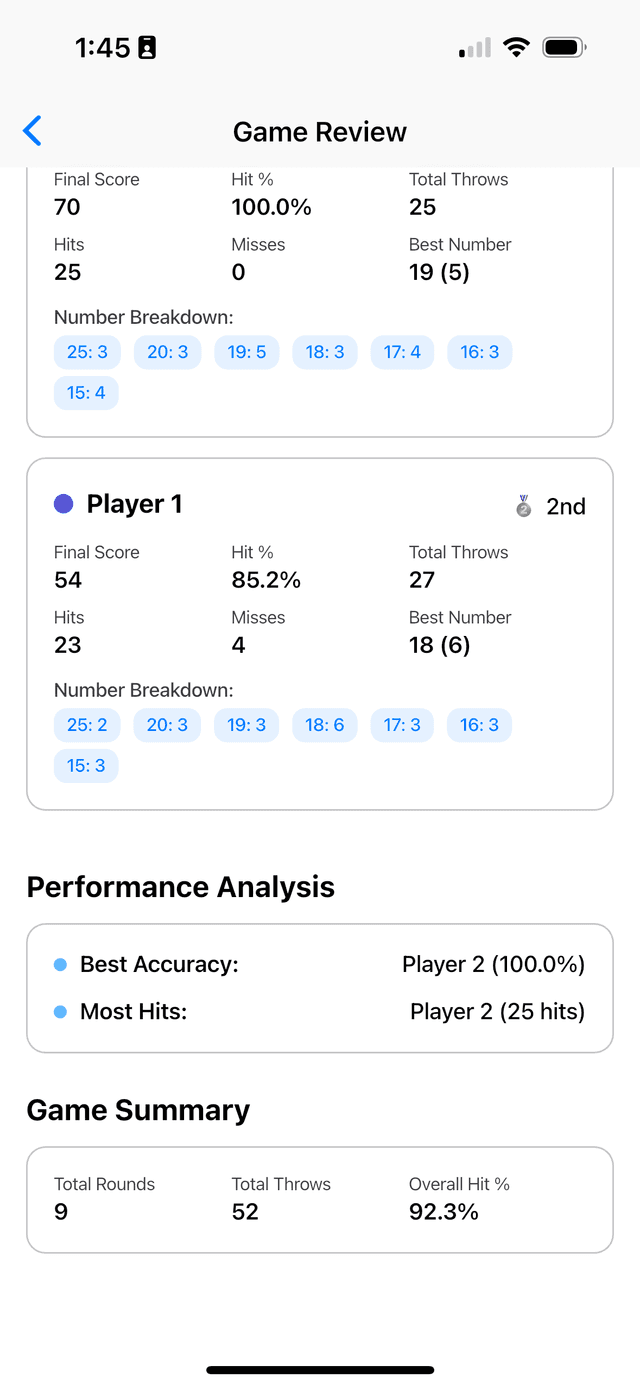Tap Player 1's '15: 3' breakdown chip
Image resolution: width=640 pixels, height=1387 pixels.
(86, 766)
